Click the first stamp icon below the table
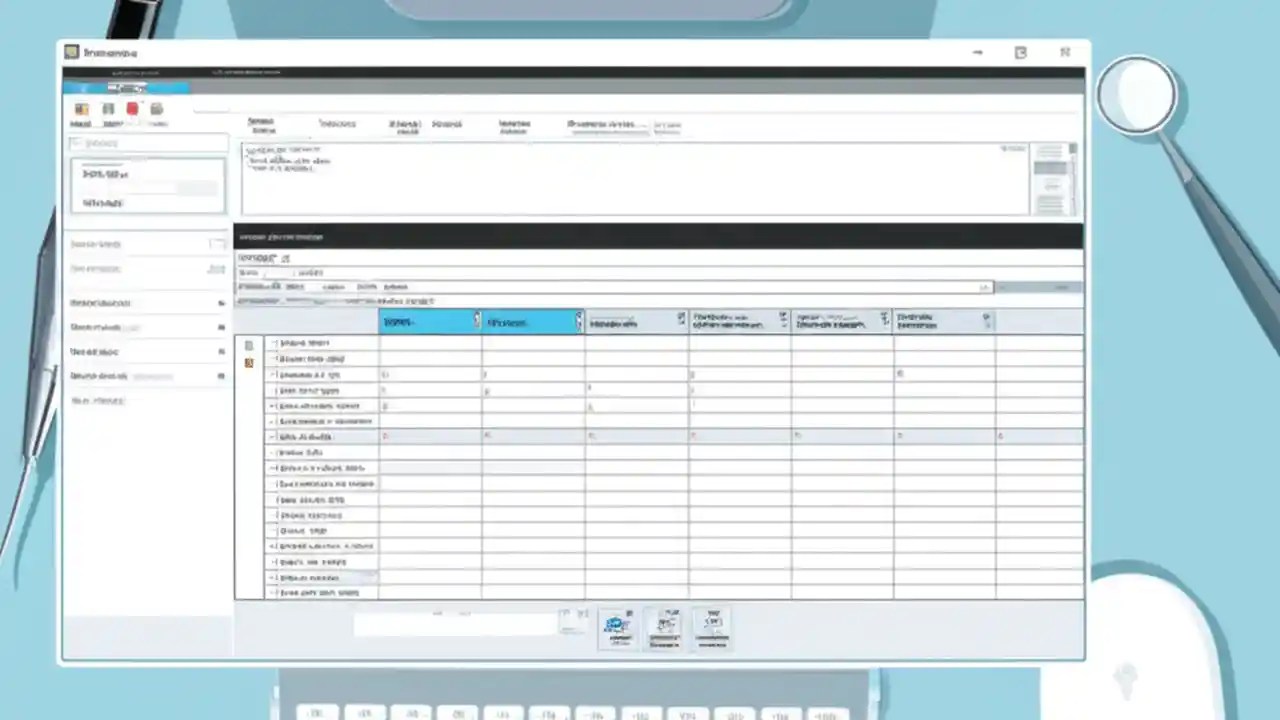Screen dimensions: 1280x720 pos(618,625)
